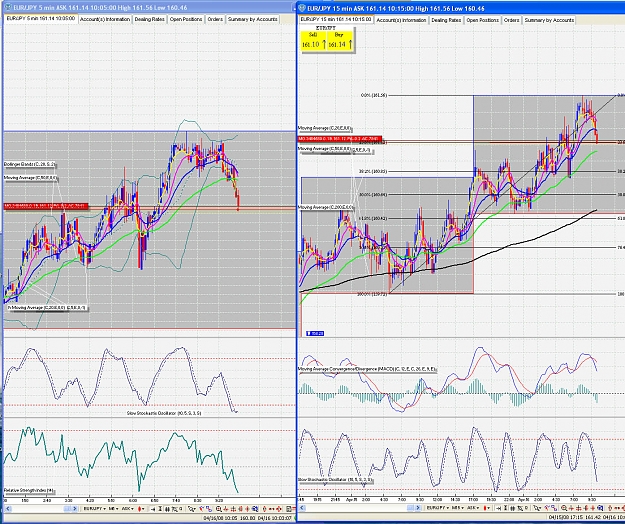Click the red-blue pointer tool icon in the 15 min toolbar
Viewport: 625px width, 524px height.
547,508
